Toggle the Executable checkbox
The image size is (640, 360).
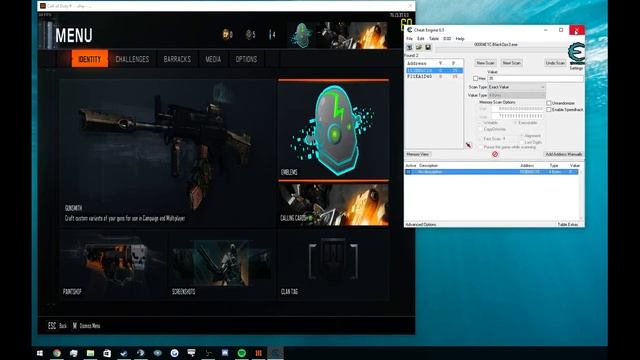pos(516,123)
